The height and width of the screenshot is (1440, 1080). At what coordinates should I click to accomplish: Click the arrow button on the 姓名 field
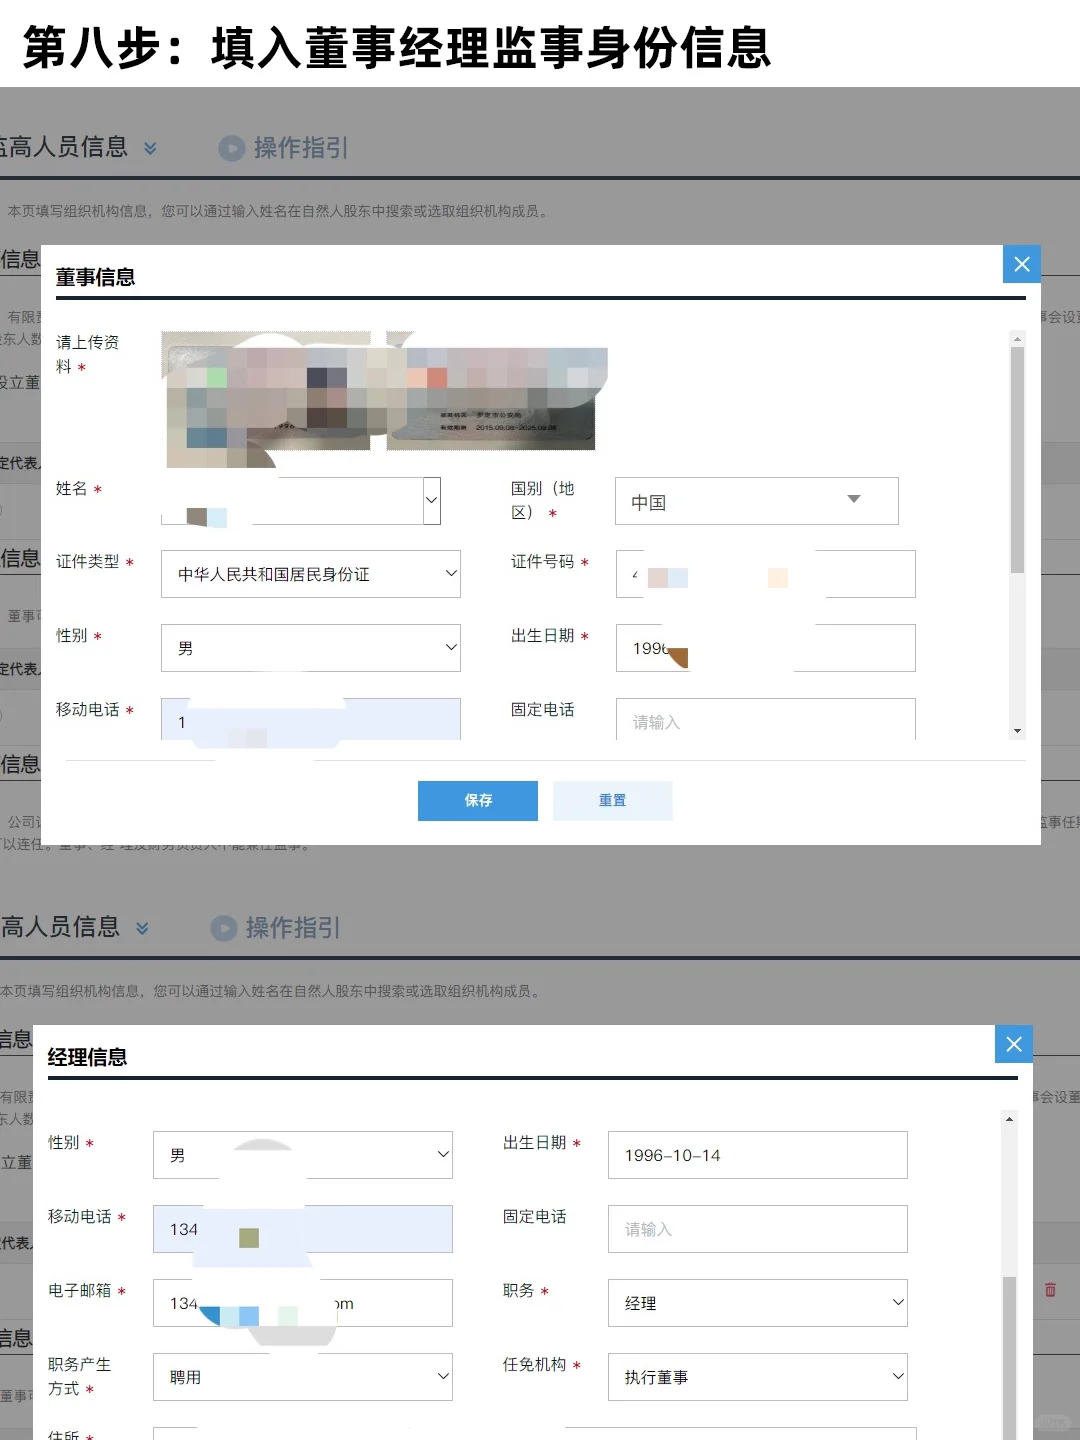coord(432,500)
